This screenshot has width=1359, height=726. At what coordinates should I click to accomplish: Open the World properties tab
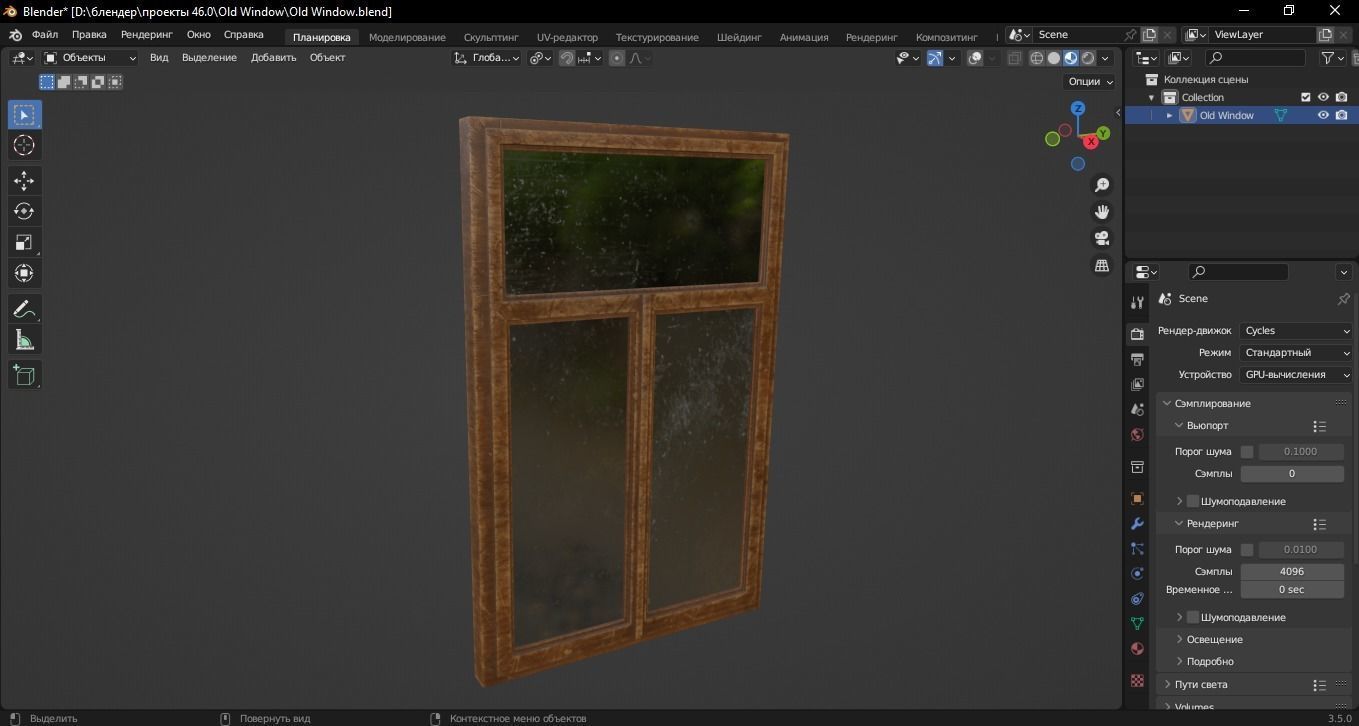1137,435
